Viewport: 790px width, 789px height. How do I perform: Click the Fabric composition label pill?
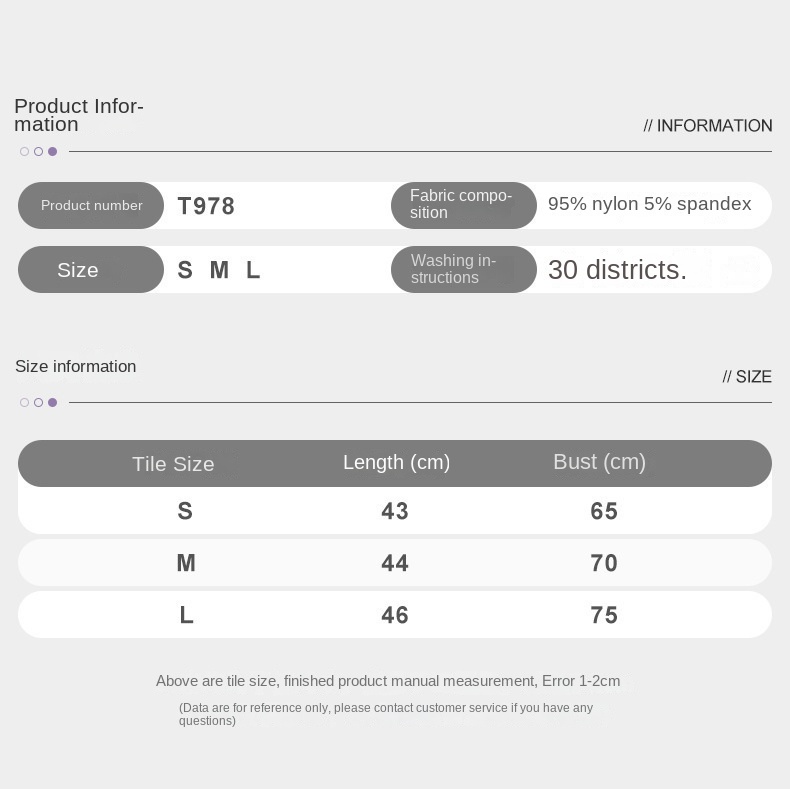pyautogui.click(x=464, y=205)
